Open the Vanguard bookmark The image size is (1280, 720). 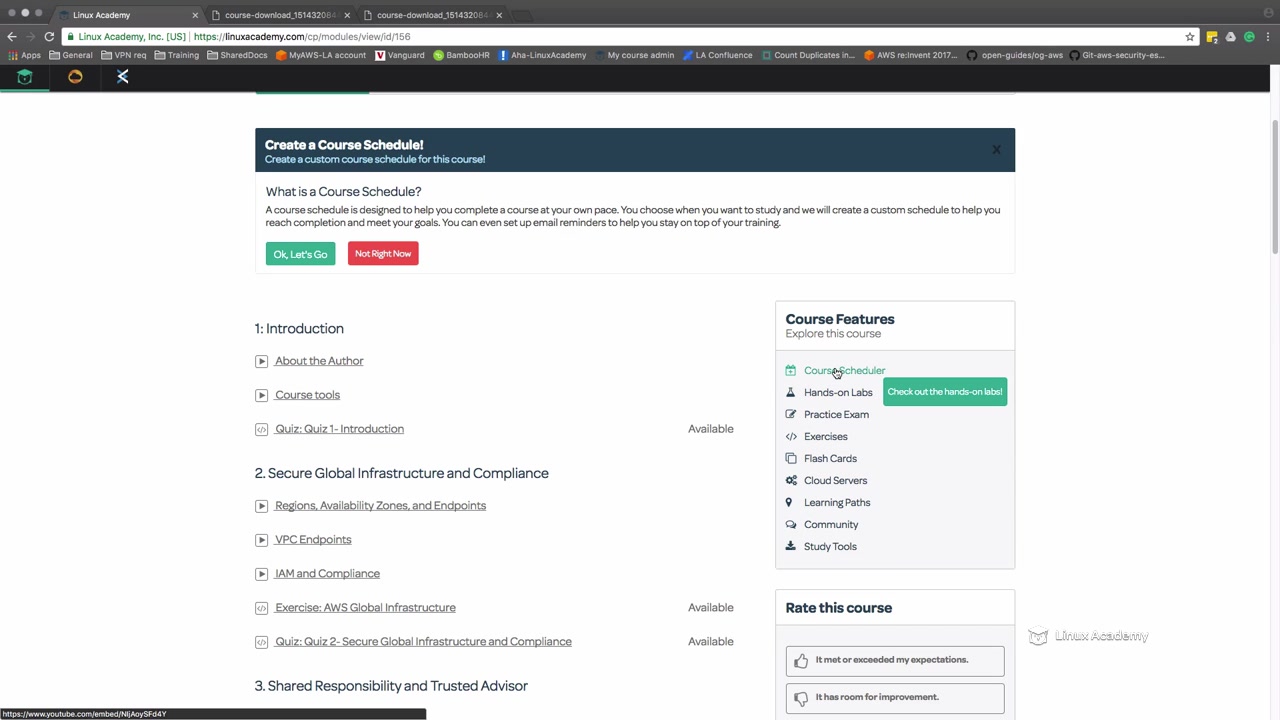tap(400, 55)
